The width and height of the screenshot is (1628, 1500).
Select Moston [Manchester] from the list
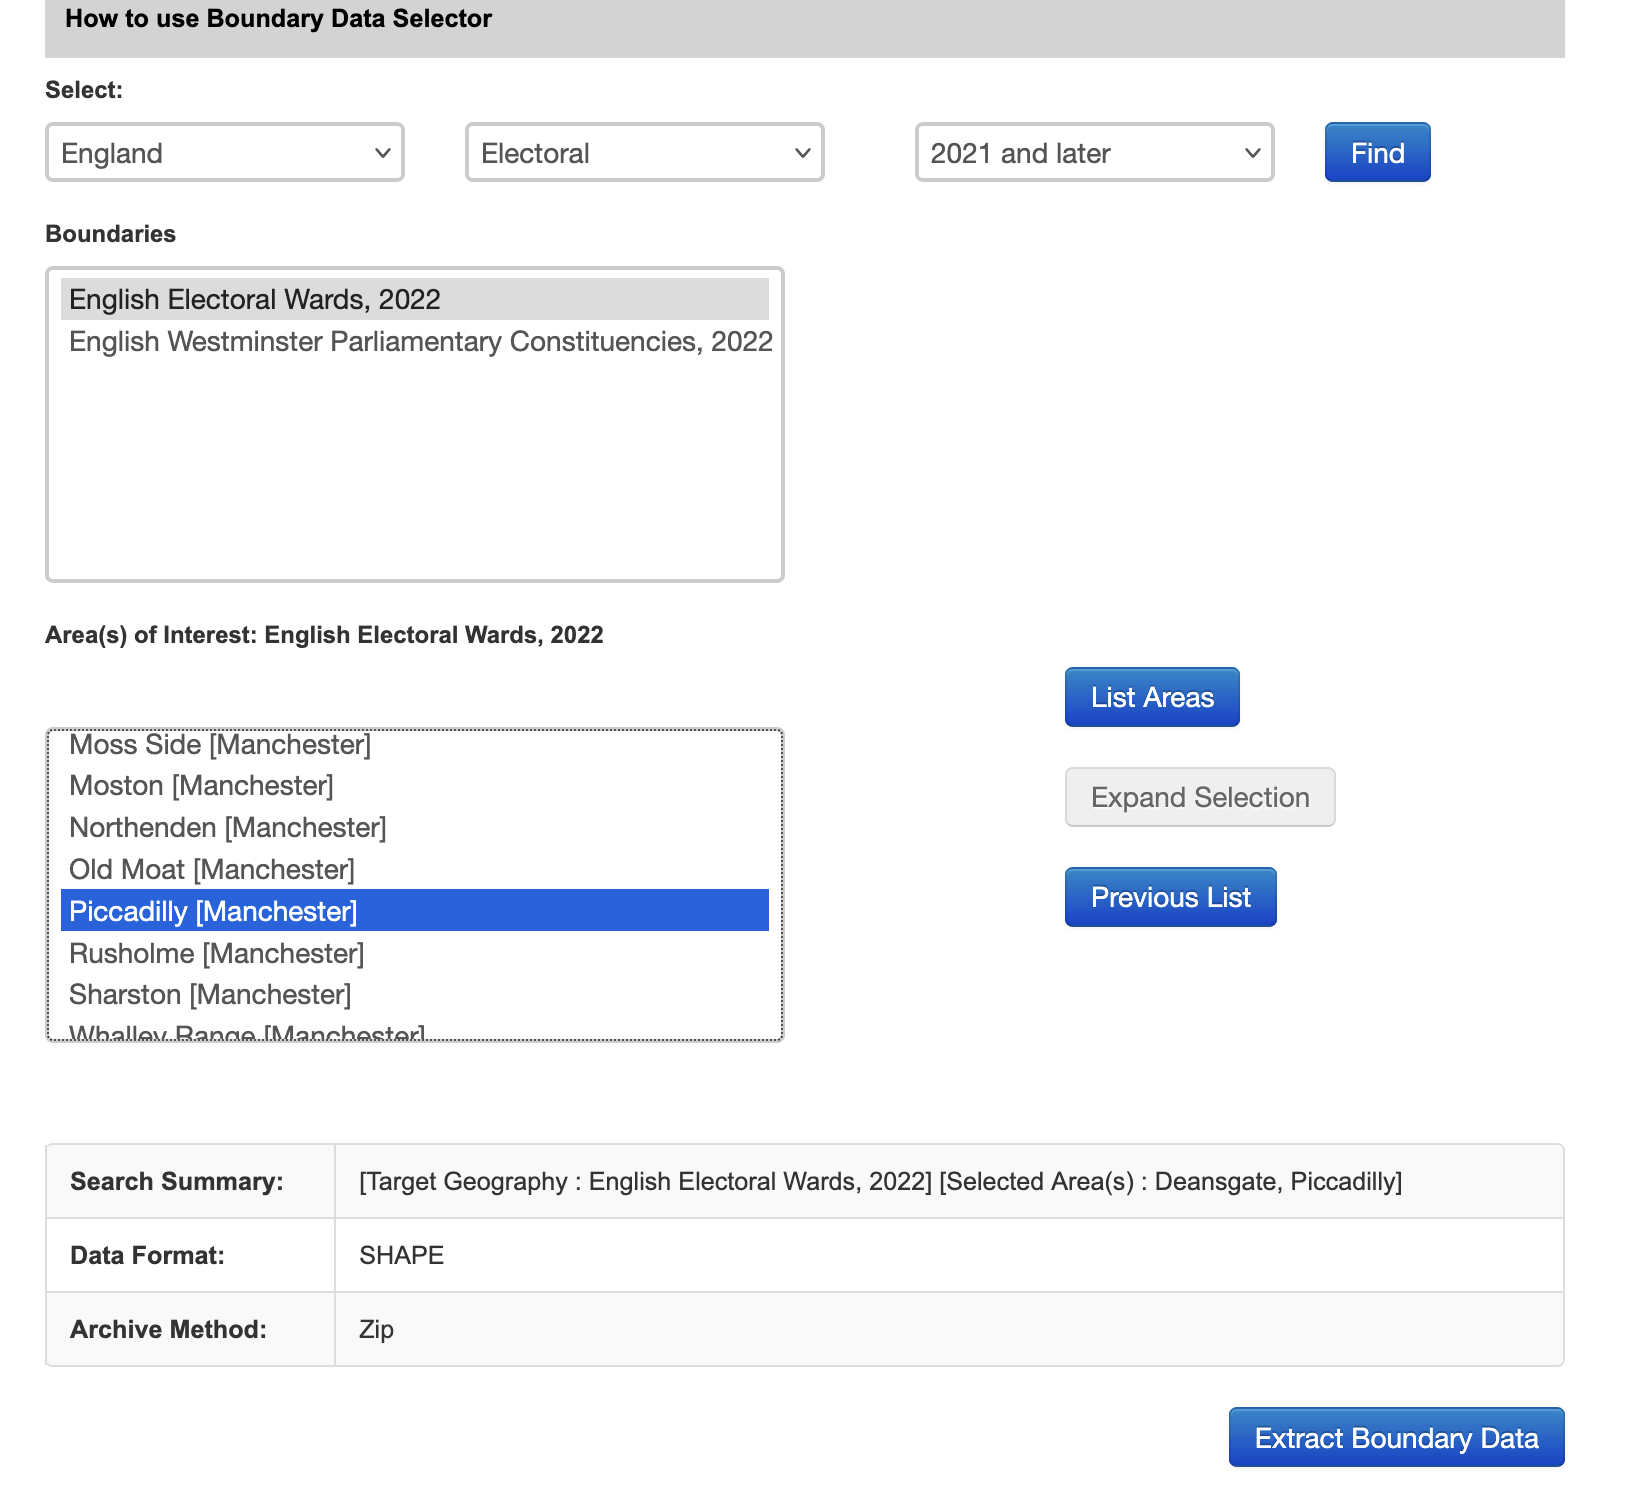point(201,786)
